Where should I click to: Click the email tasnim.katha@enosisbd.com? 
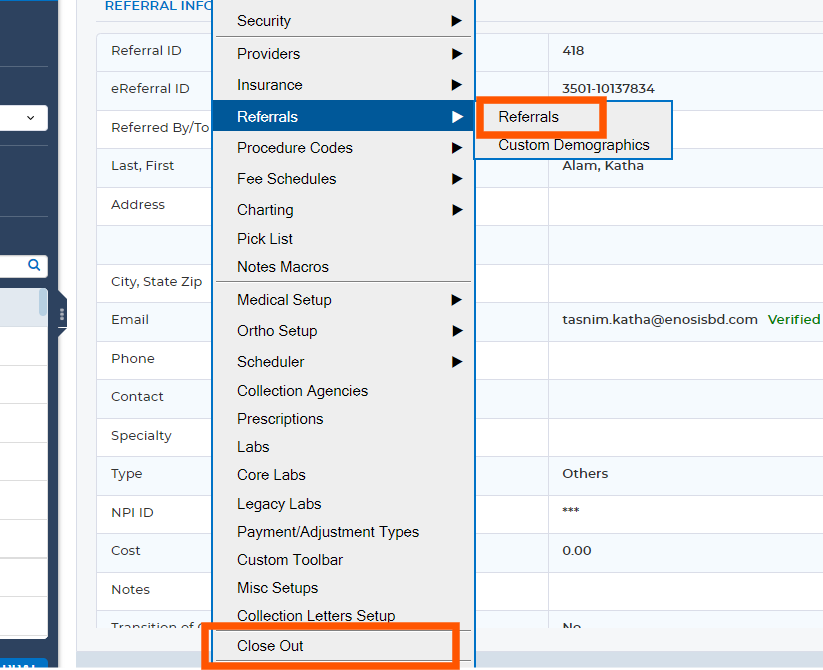(660, 320)
